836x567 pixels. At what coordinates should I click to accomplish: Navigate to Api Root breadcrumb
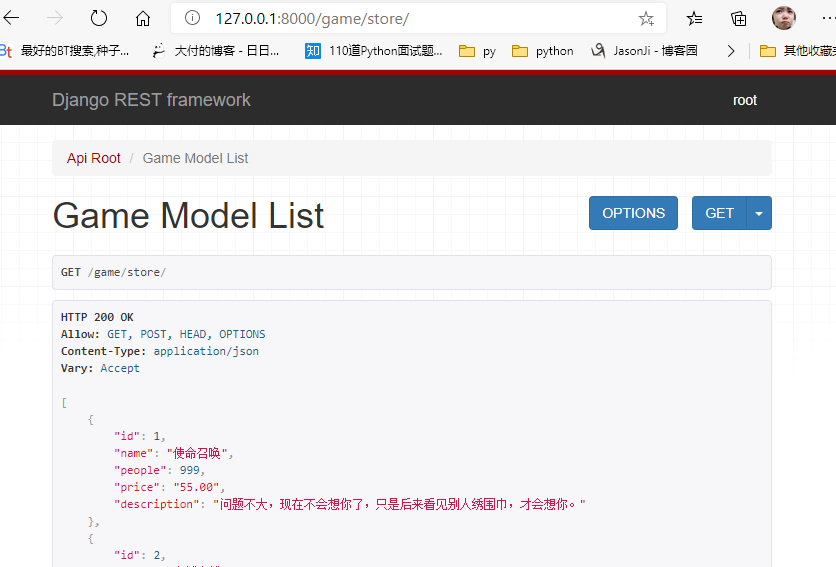point(94,158)
